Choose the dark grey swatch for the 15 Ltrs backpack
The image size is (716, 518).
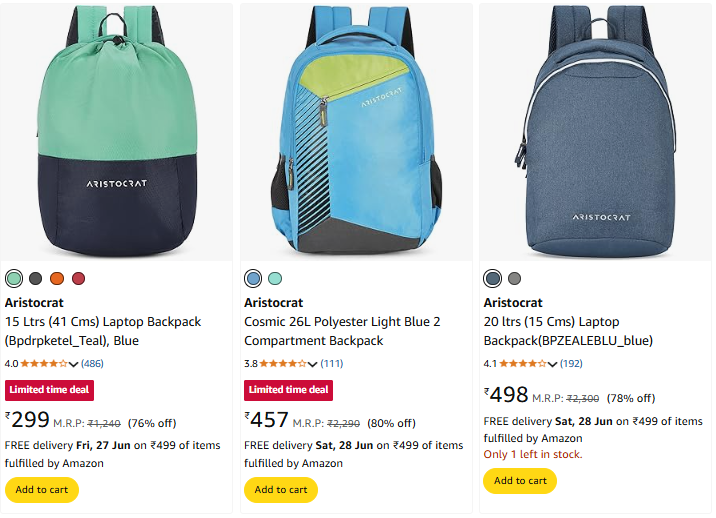pyautogui.click(x=36, y=278)
